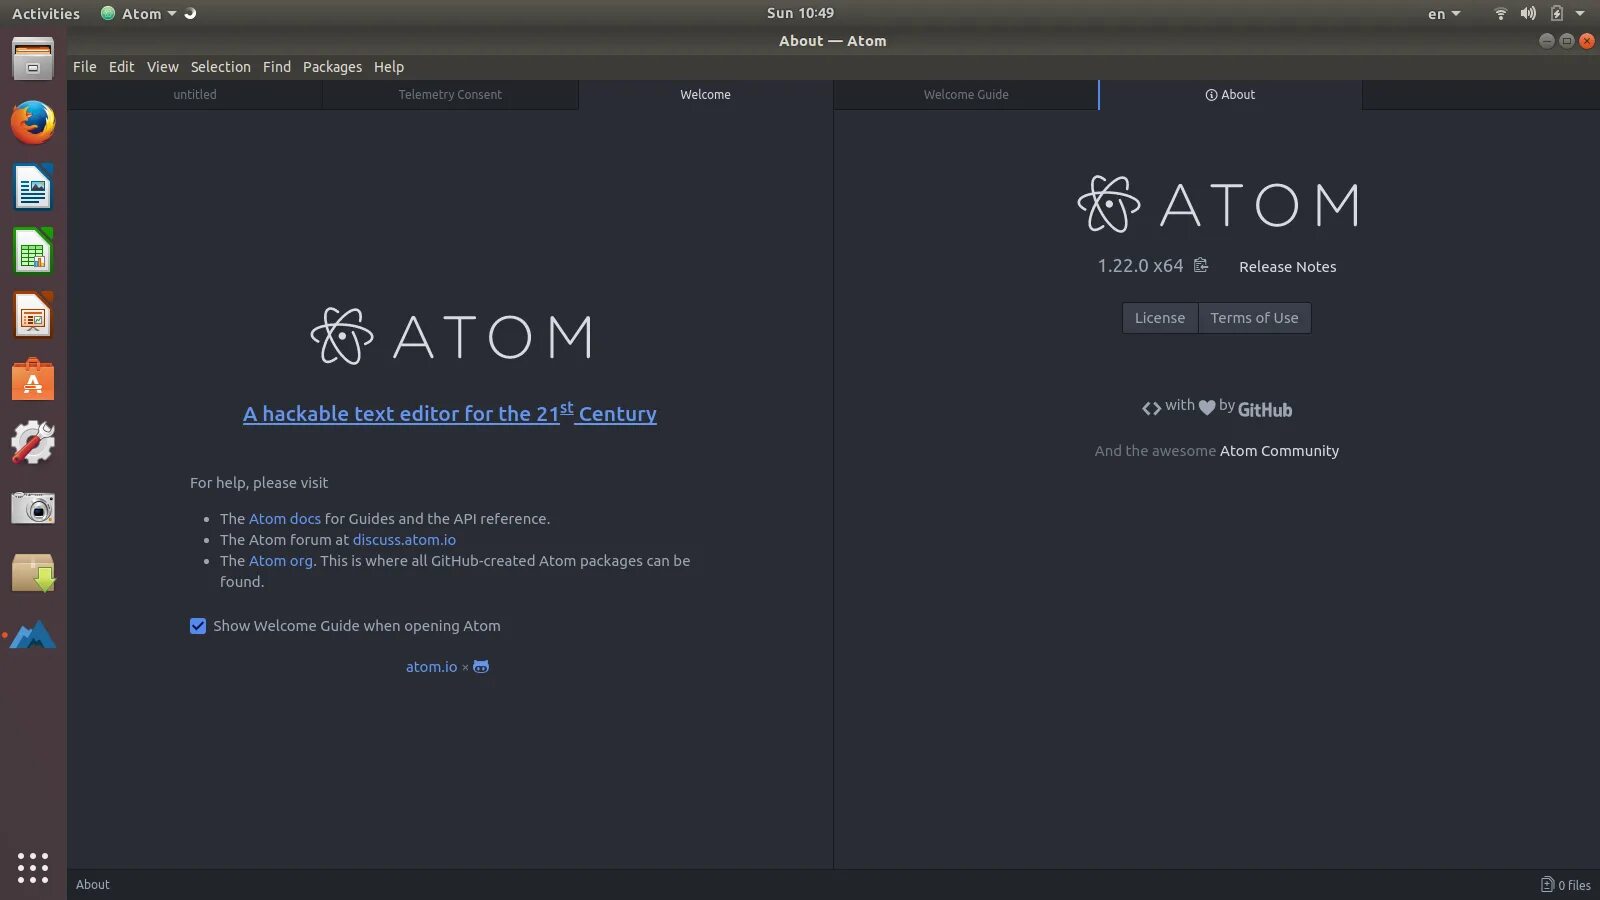
Task: Click the GitHub logo in the About pane
Action: [1265, 409]
